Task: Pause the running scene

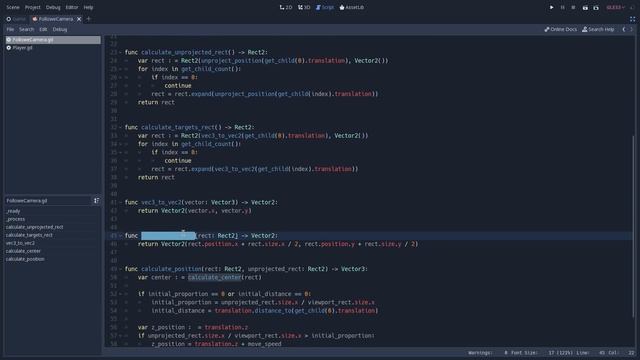Action: (x=562, y=7)
